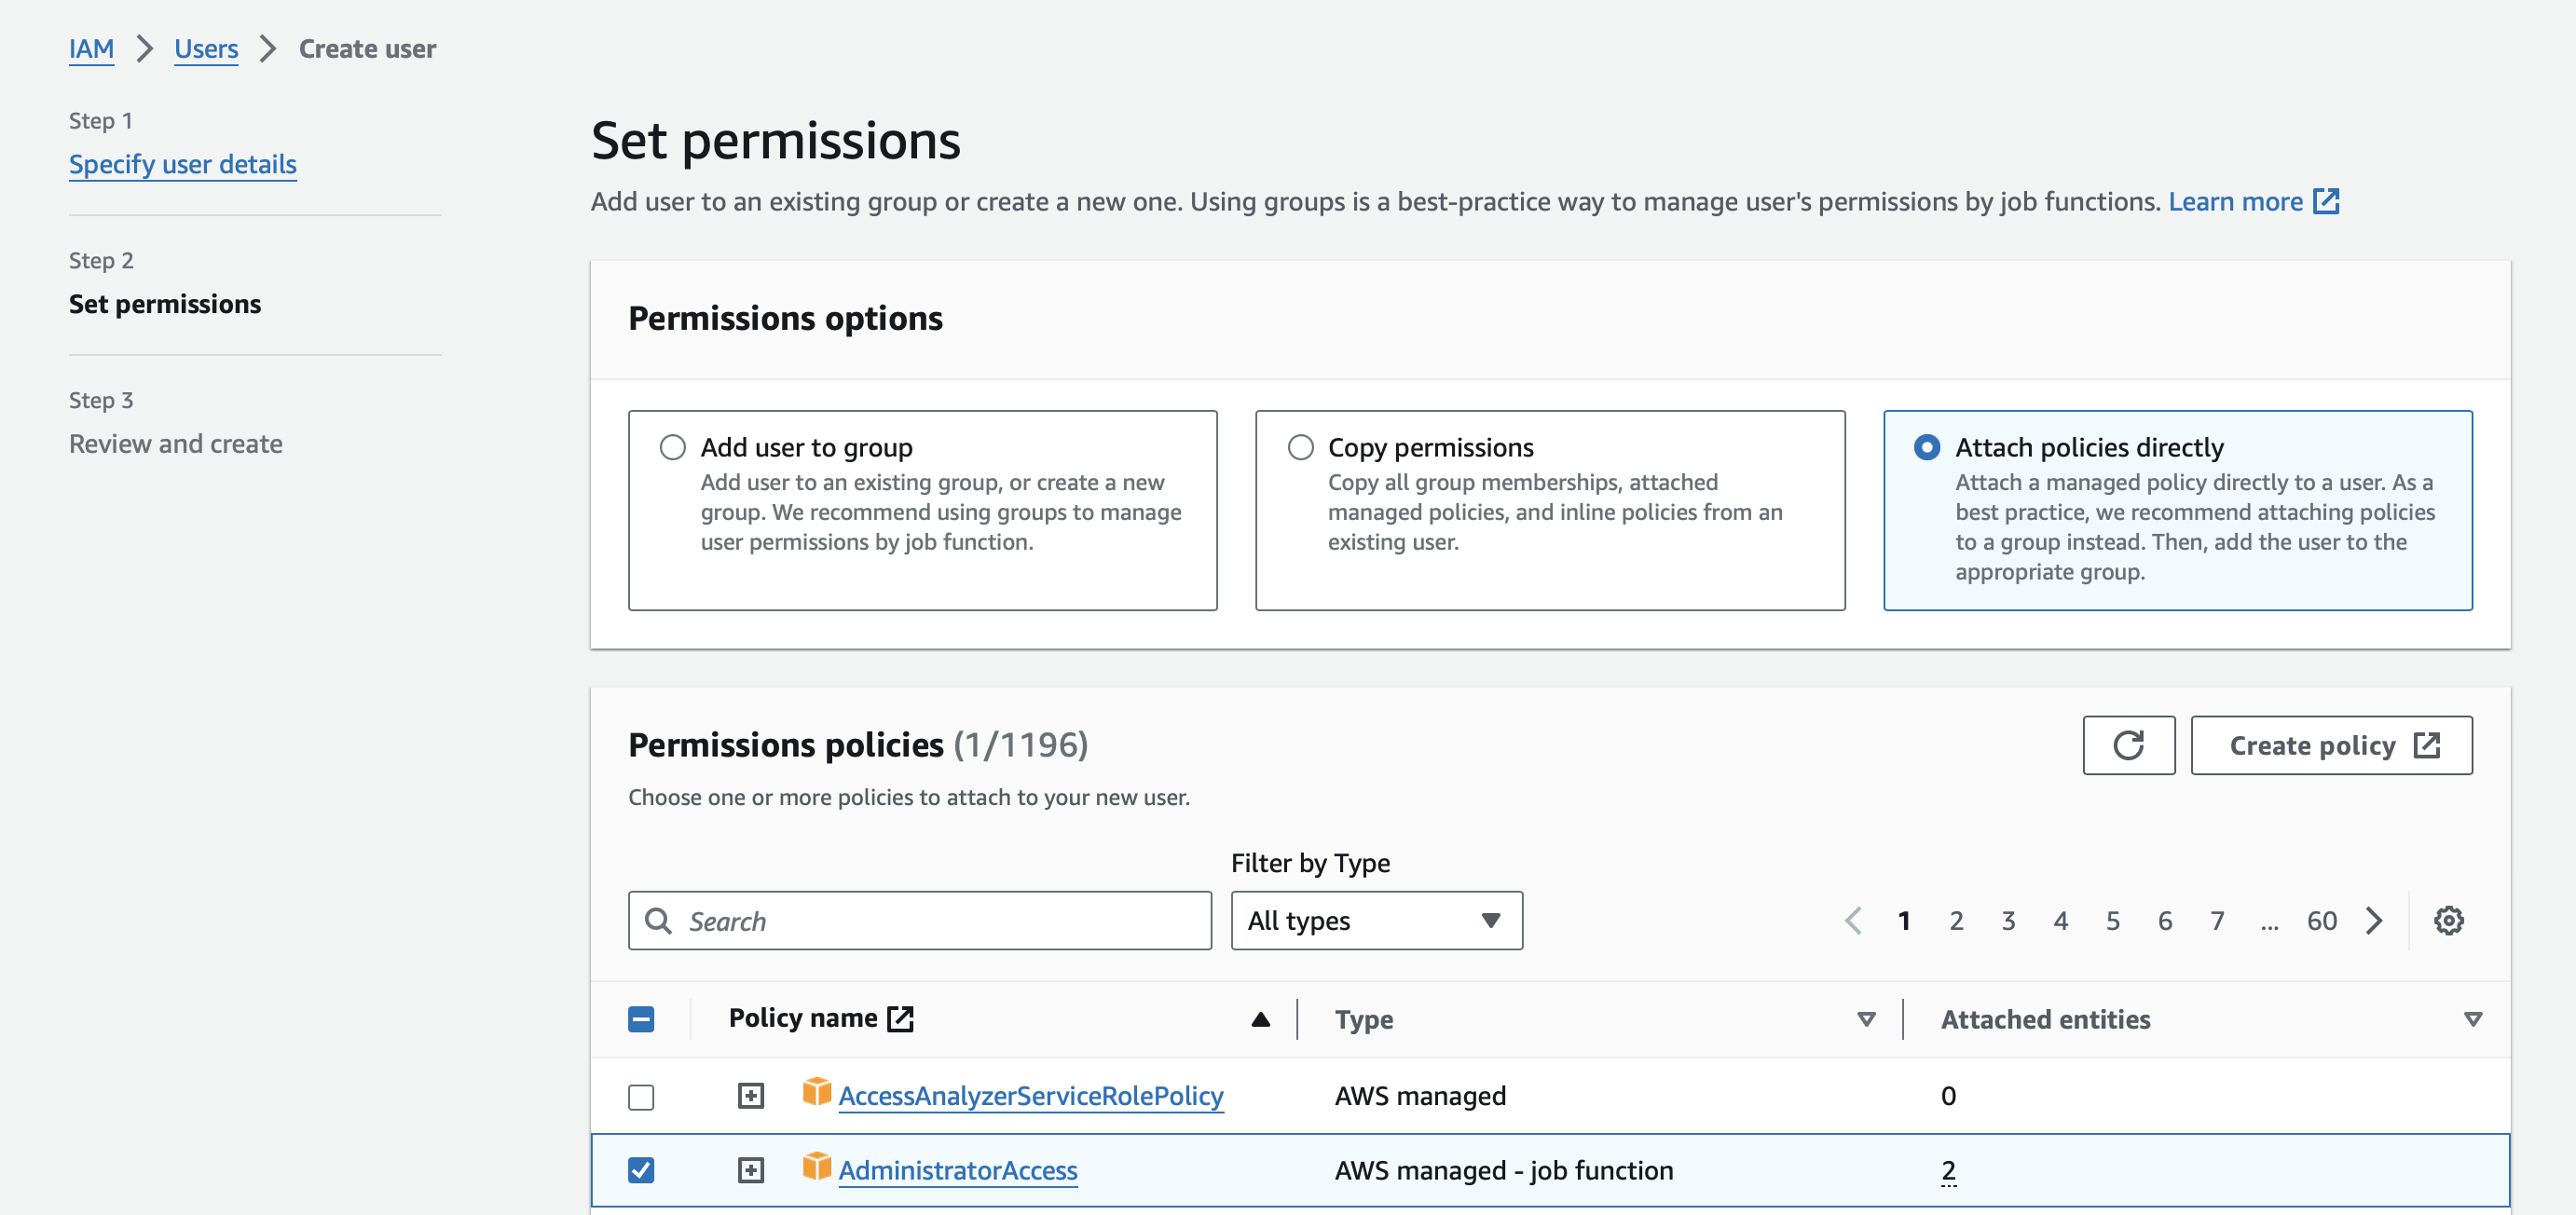The height and width of the screenshot is (1215, 2576).
Task: Open the AccessAnalyzerServiceRolePolicy link
Action: click(x=1030, y=1096)
